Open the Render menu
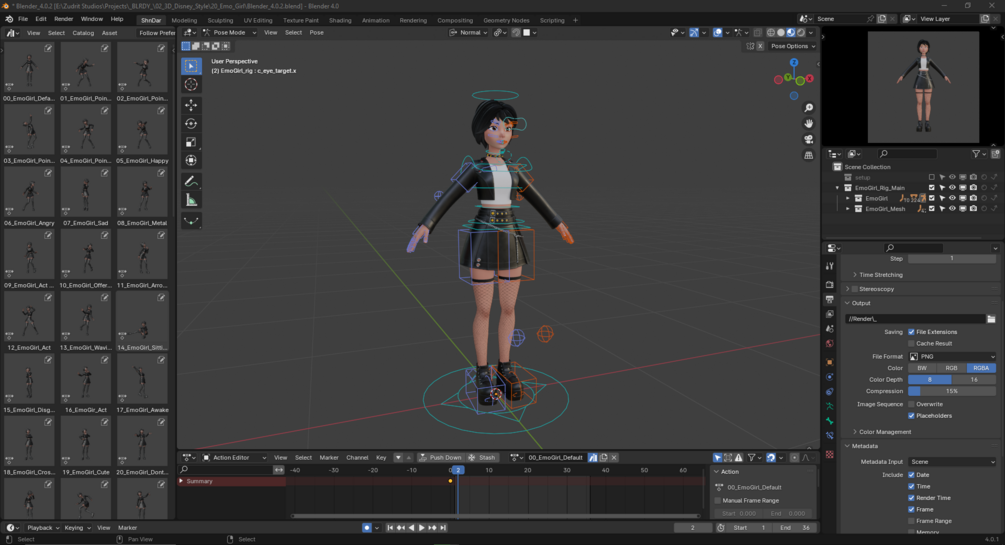The height and width of the screenshot is (545, 1005). pyautogui.click(x=63, y=19)
